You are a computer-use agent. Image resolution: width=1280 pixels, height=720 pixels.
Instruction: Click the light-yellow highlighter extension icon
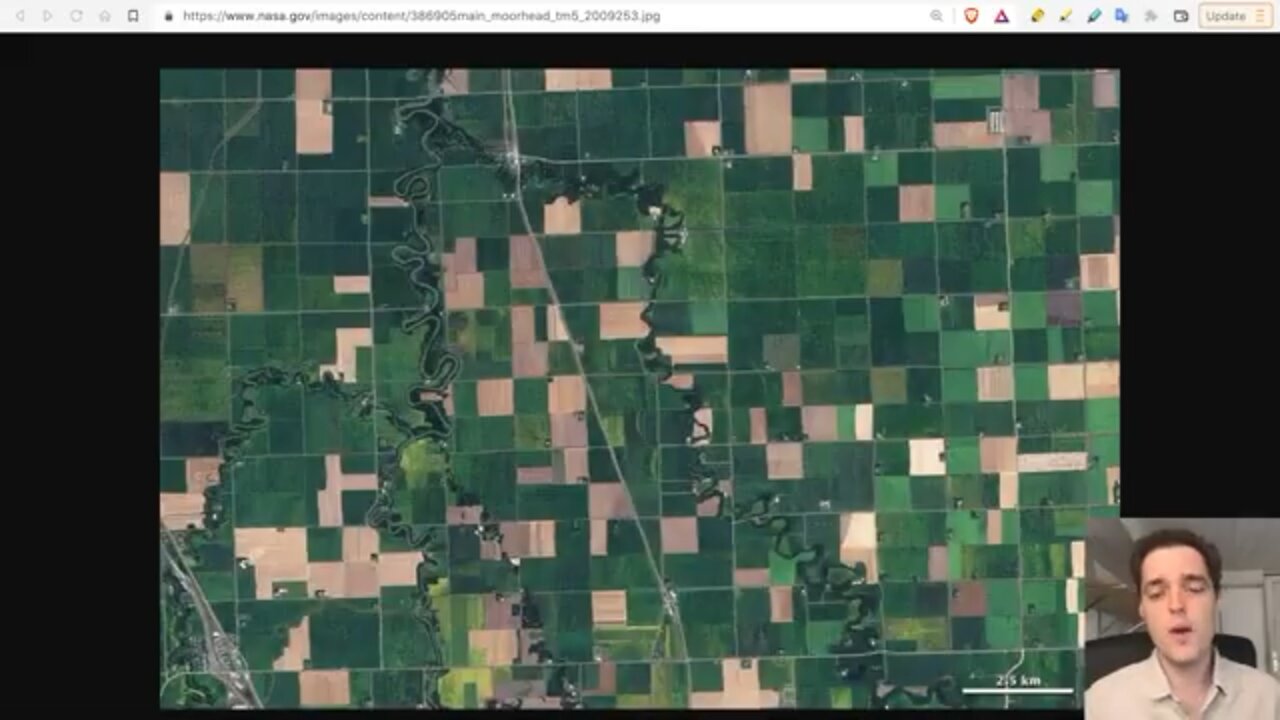[x=1065, y=16]
